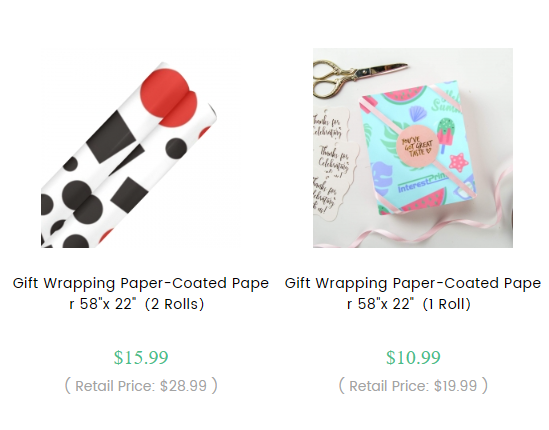The width and height of the screenshot is (549, 430).
Task: Click the Retail Price: $28.99 text
Action: (141, 386)
